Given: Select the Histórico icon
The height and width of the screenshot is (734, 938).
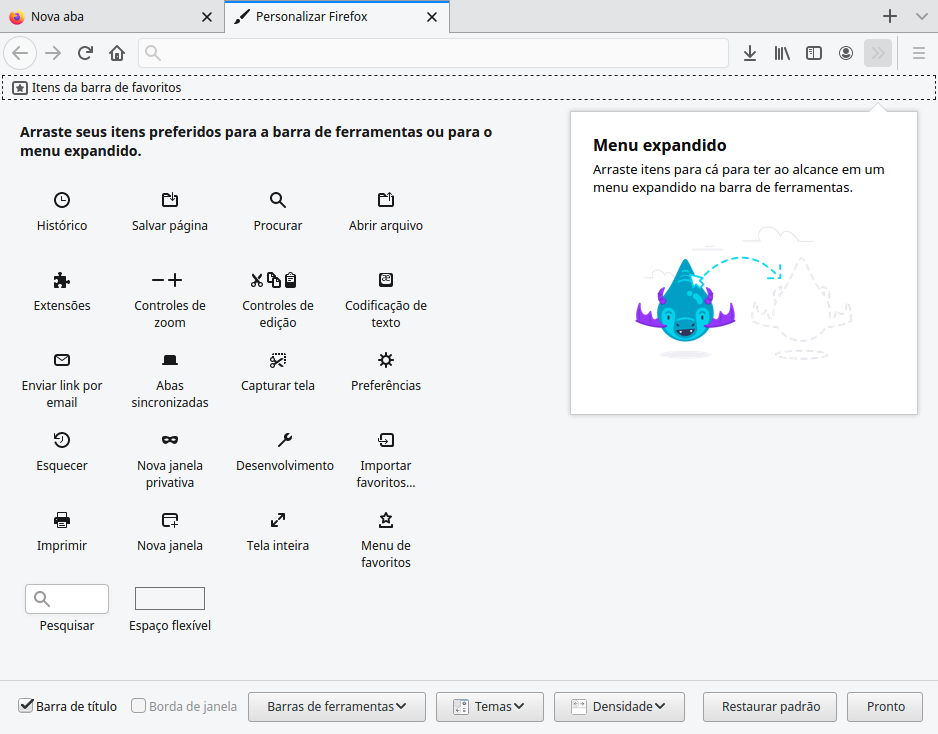Looking at the screenshot, I should click(61, 200).
